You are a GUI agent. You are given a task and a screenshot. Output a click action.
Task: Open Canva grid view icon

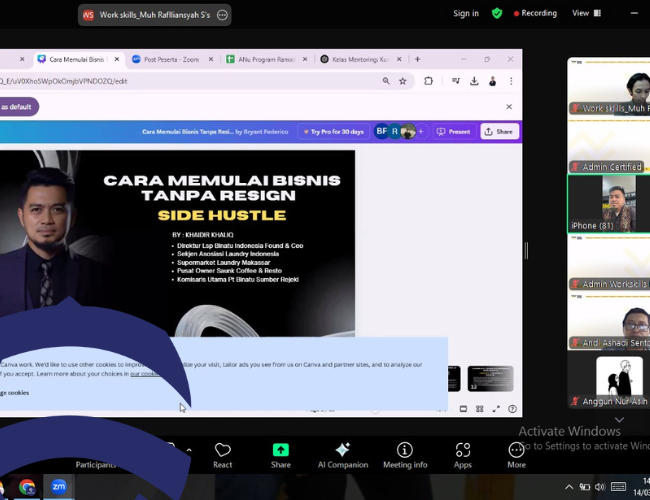click(480, 409)
